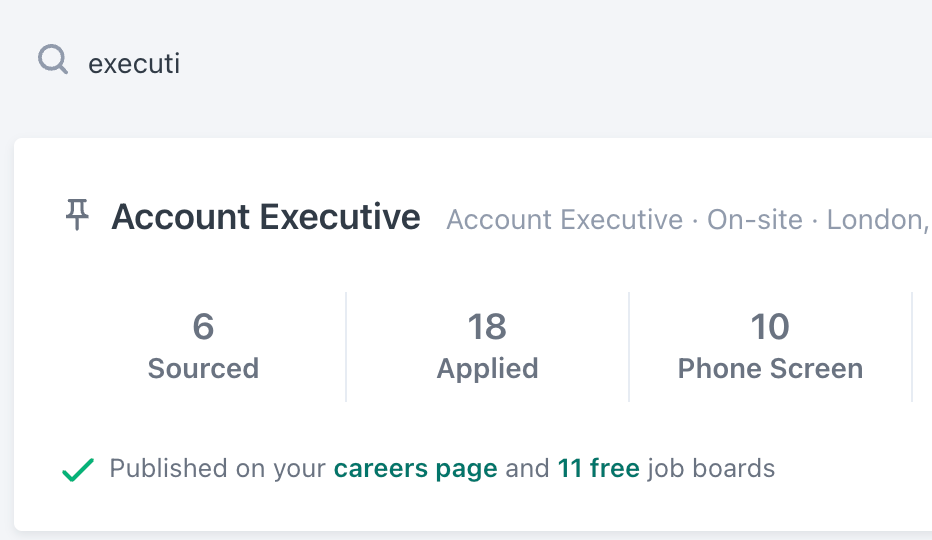Open the careers page link

(415, 468)
